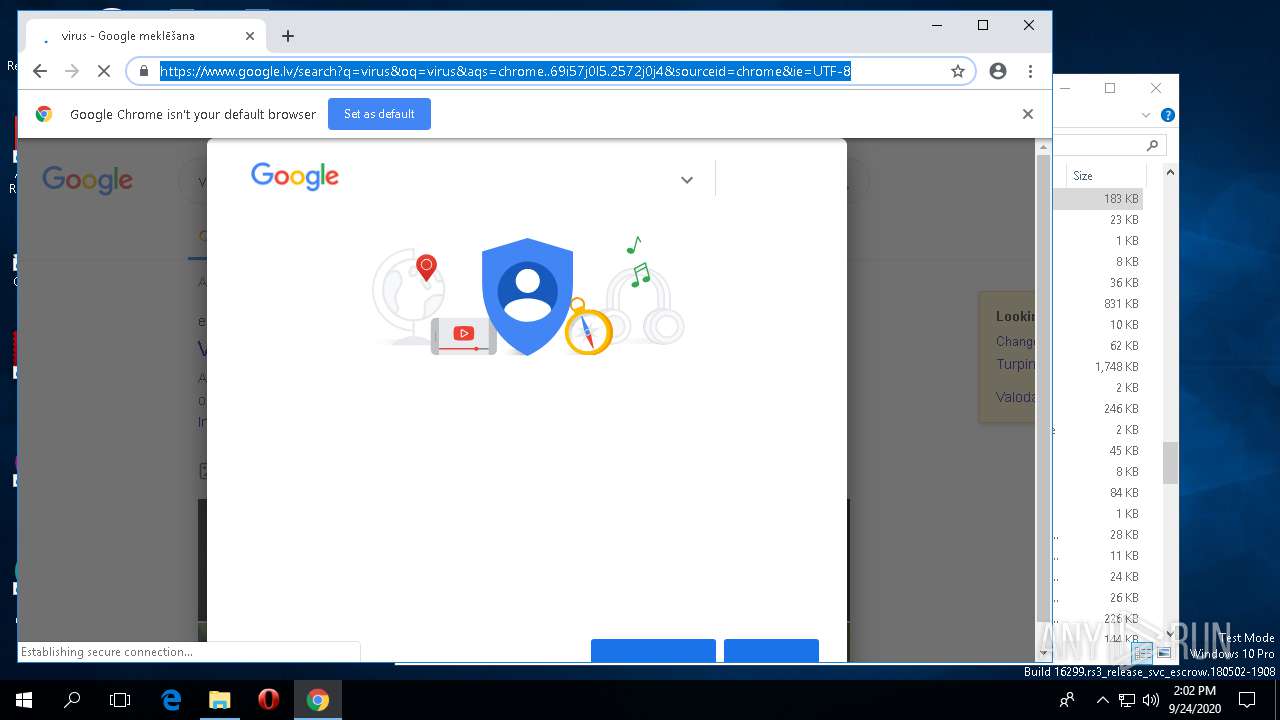Open taskbar search

click(x=72, y=700)
